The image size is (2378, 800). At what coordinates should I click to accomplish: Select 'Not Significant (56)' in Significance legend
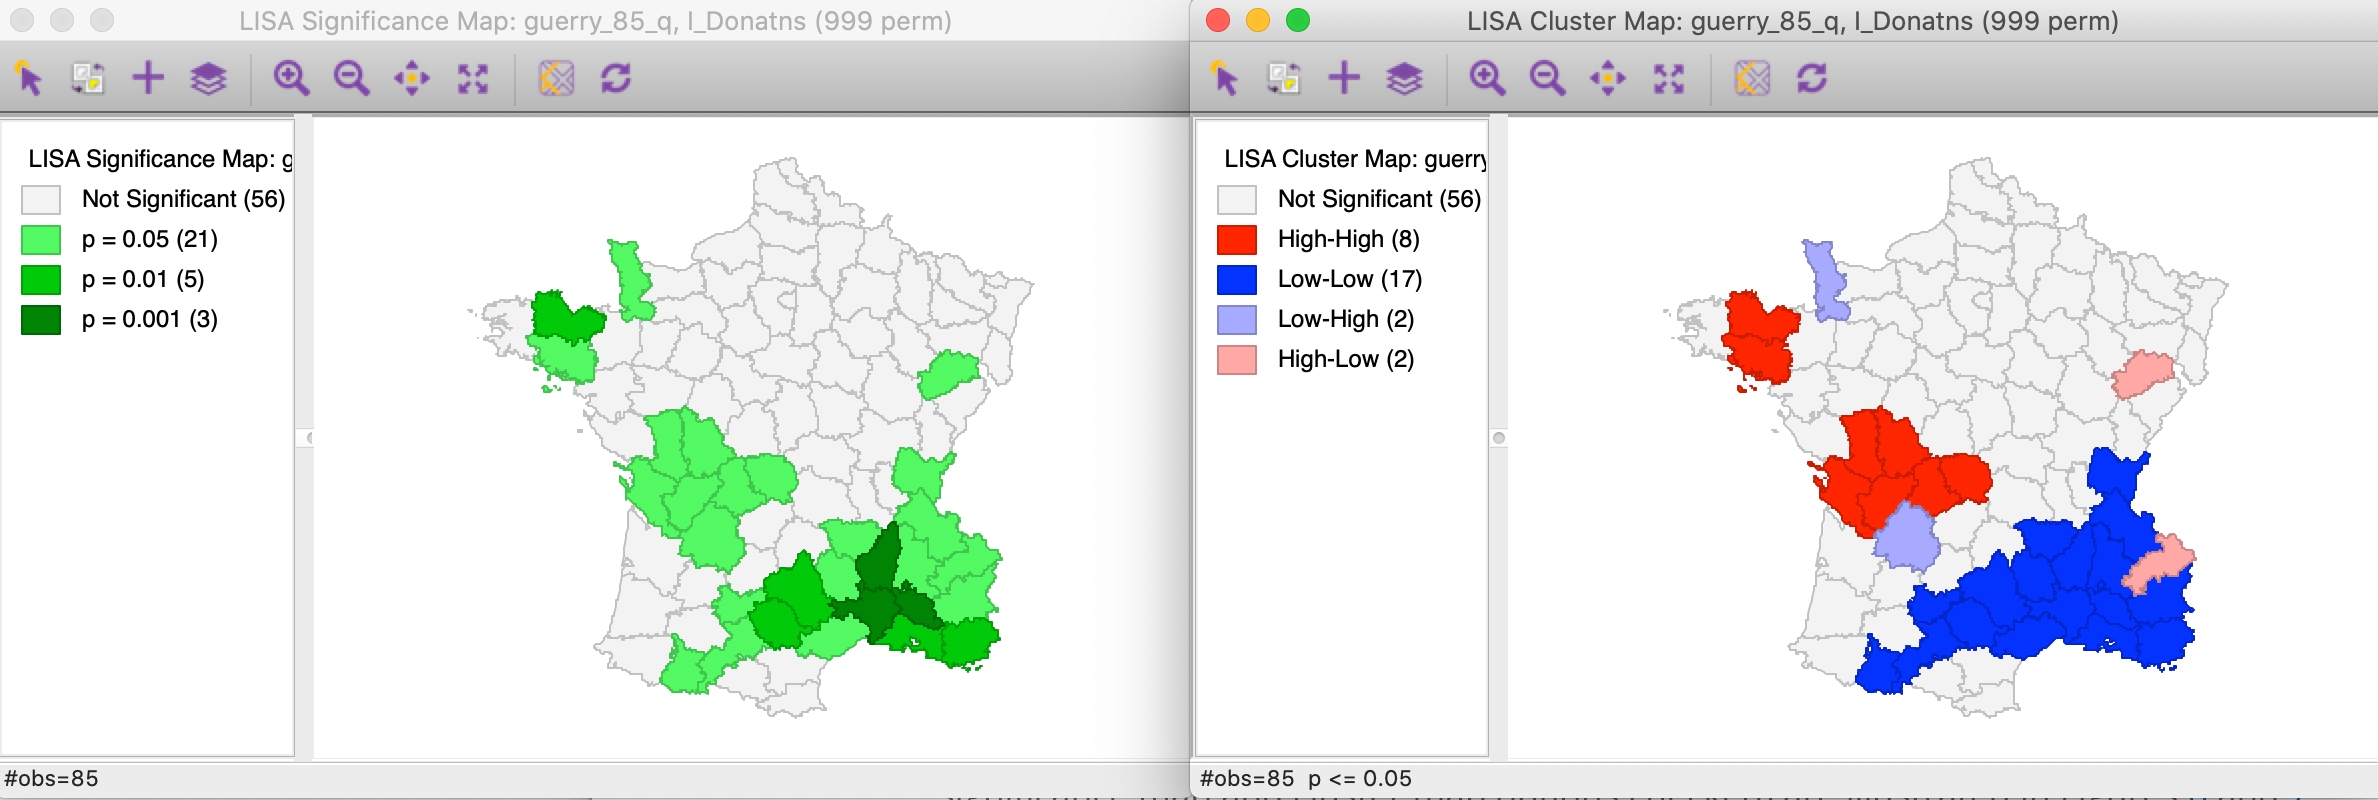[184, 199]
